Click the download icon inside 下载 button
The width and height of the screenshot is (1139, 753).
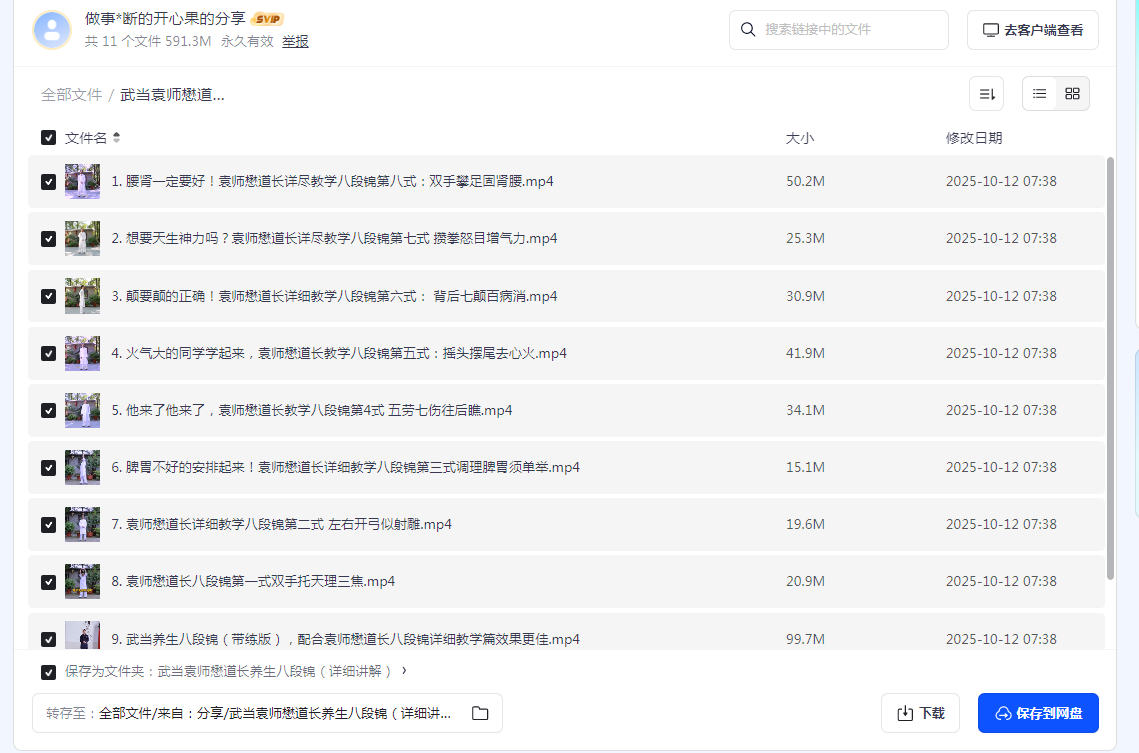tap(904, 713)
